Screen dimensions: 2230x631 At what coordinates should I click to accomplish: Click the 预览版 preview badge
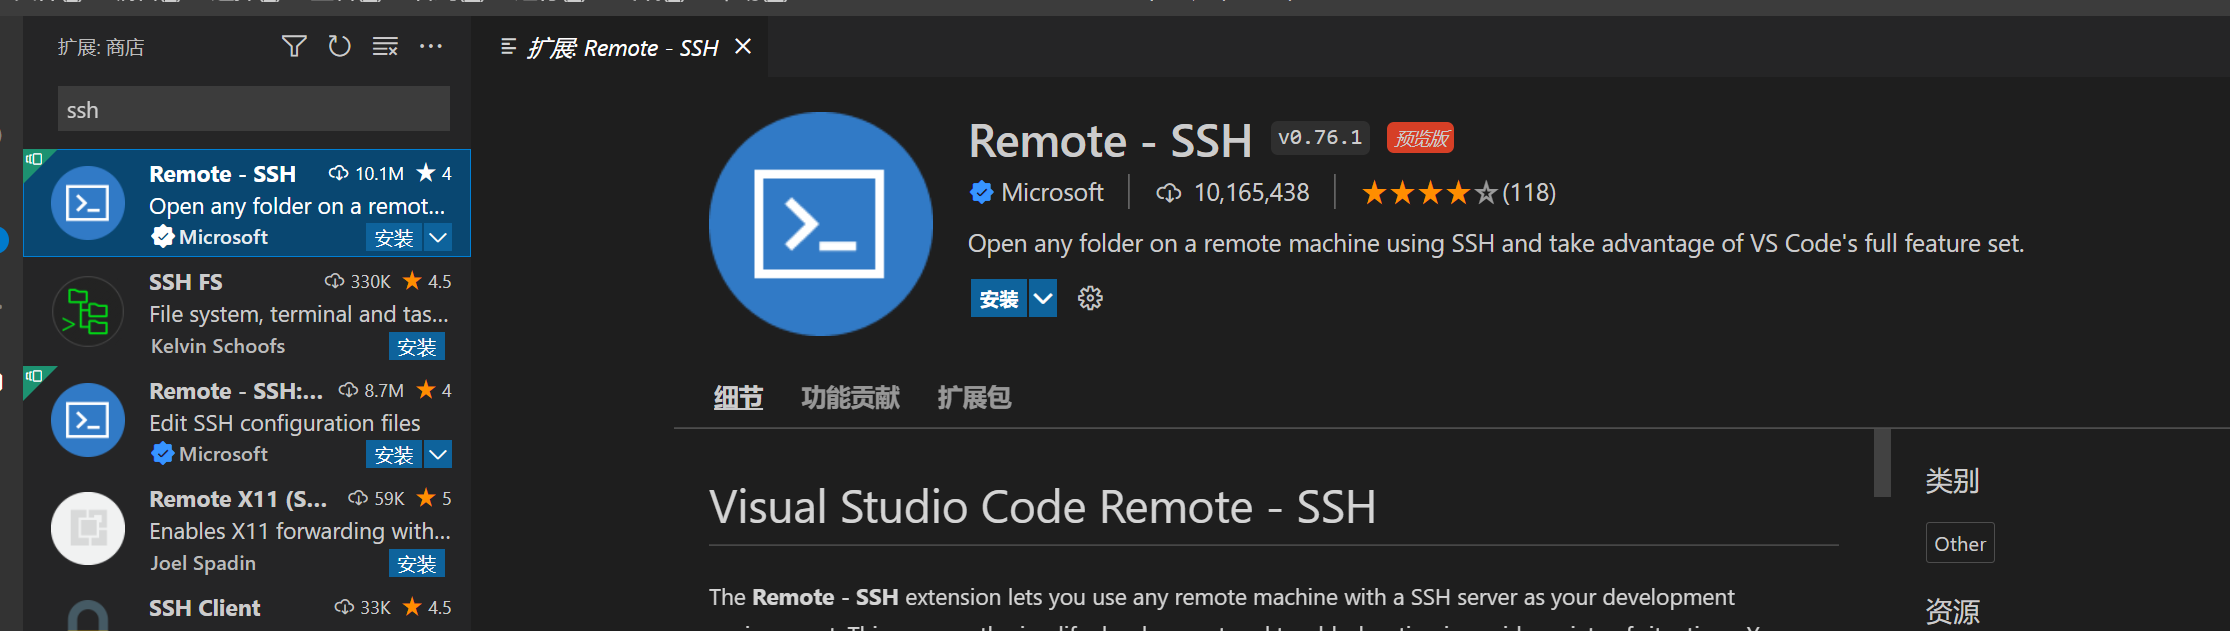pyautogui.click(x=1421, y=138)
